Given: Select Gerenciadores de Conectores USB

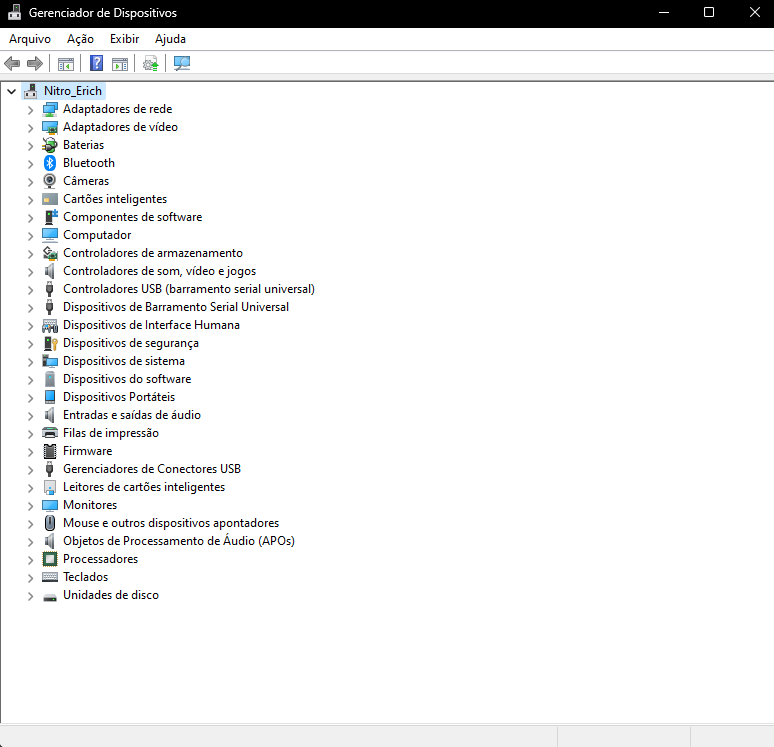Looking at the screenshot, I should (x=152, y=469).
